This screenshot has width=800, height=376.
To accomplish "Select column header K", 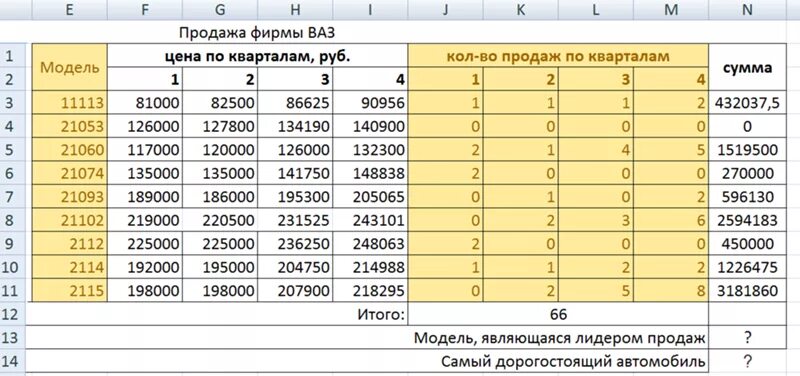I will (521, 10).
